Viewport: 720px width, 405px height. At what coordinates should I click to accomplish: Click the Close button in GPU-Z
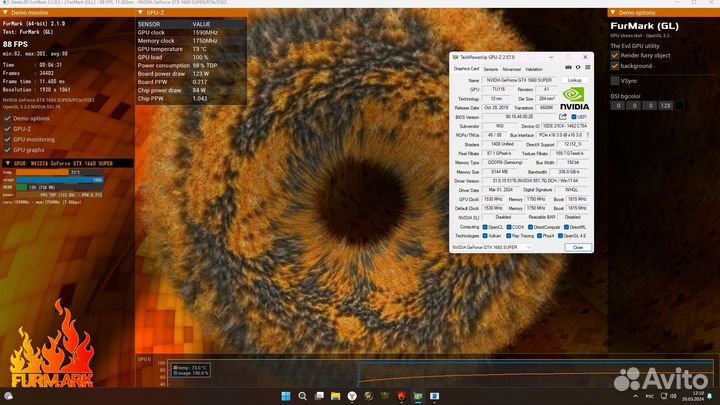pyautogui.click(x=578, y=248)
